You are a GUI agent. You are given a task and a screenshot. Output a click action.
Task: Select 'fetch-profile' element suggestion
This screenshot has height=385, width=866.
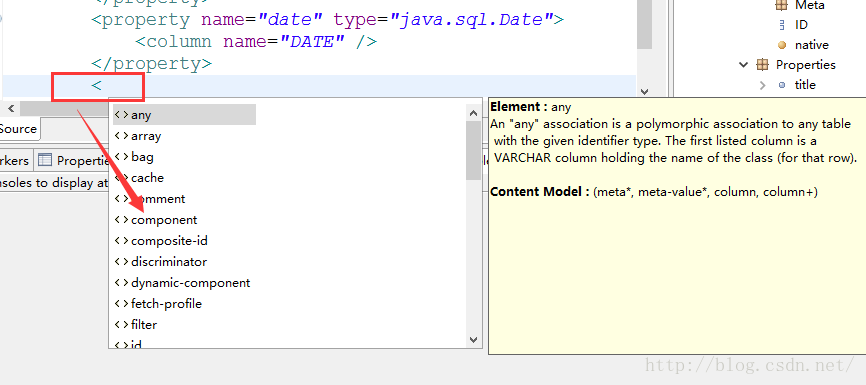click(166, 304)
